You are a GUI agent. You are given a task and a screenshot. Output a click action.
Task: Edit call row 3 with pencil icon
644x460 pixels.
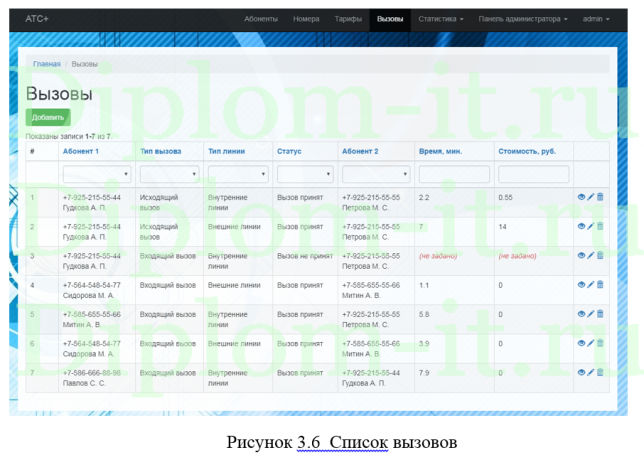591,255
